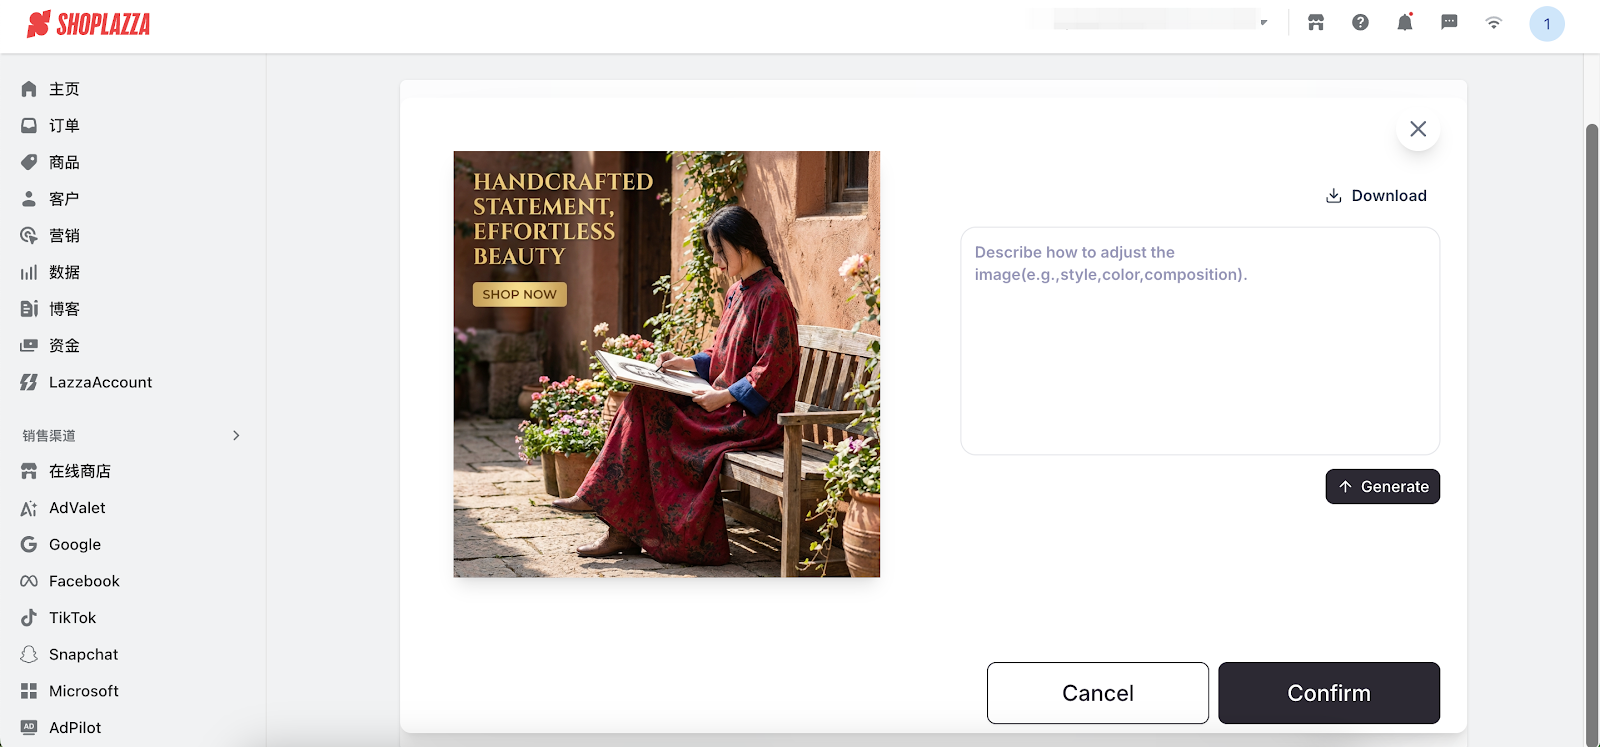Open the AdValet channel
1600x747 pixels.
[x=77, y=508]
